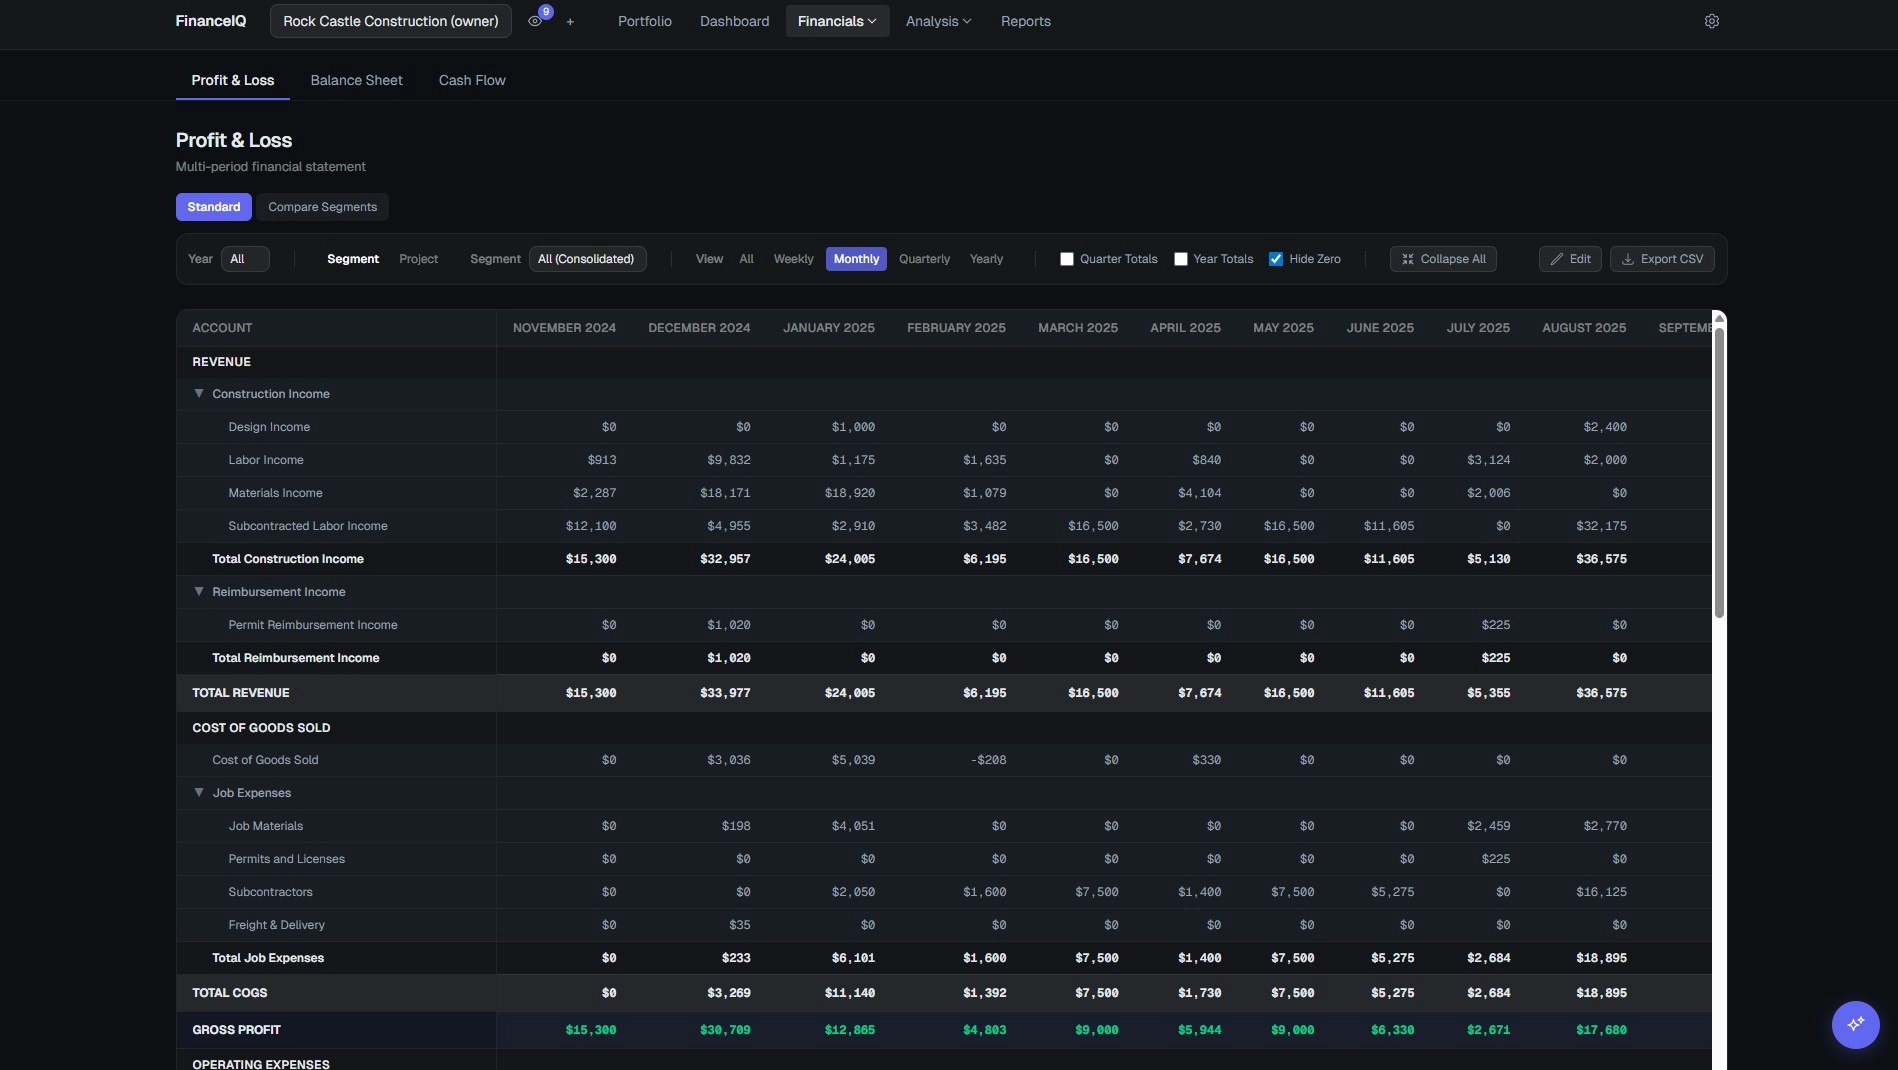Click the Edit pencil button
Screen dimensions: 1898x1070
pos(1569,258)
